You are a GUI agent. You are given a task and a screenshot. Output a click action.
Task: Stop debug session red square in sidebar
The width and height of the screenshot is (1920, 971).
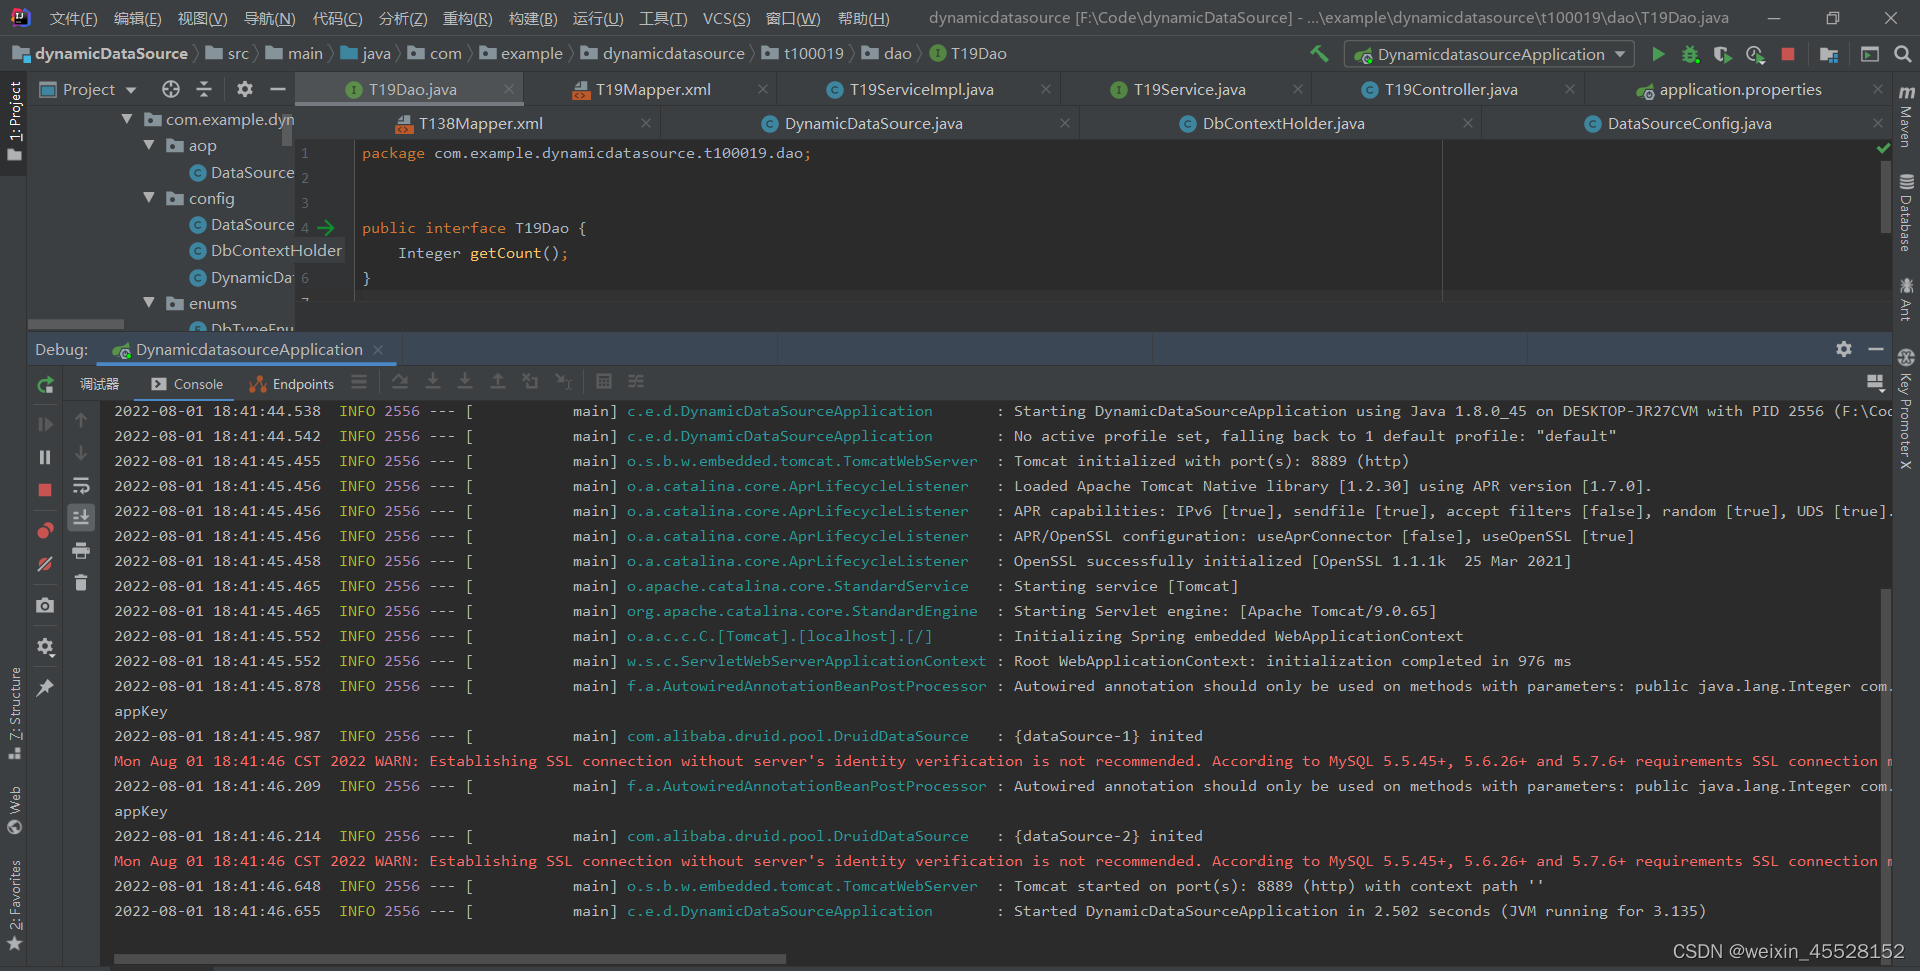click(45, 490)
